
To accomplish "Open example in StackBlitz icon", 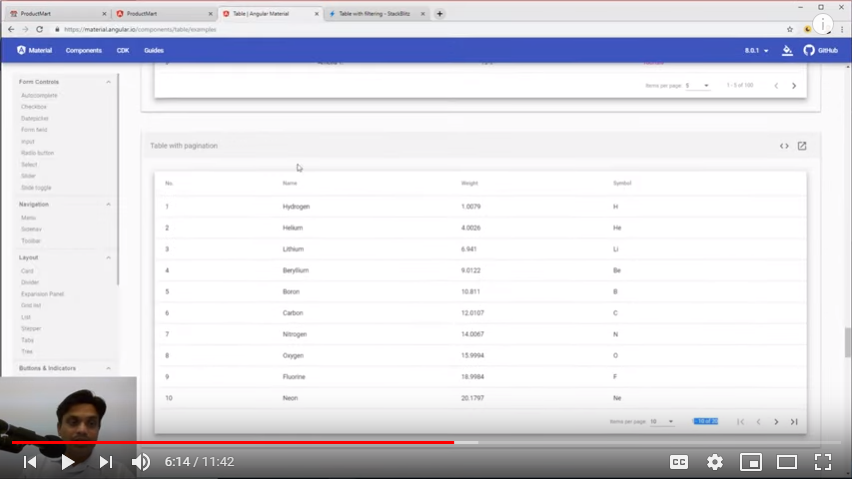I will click(802, 146).
